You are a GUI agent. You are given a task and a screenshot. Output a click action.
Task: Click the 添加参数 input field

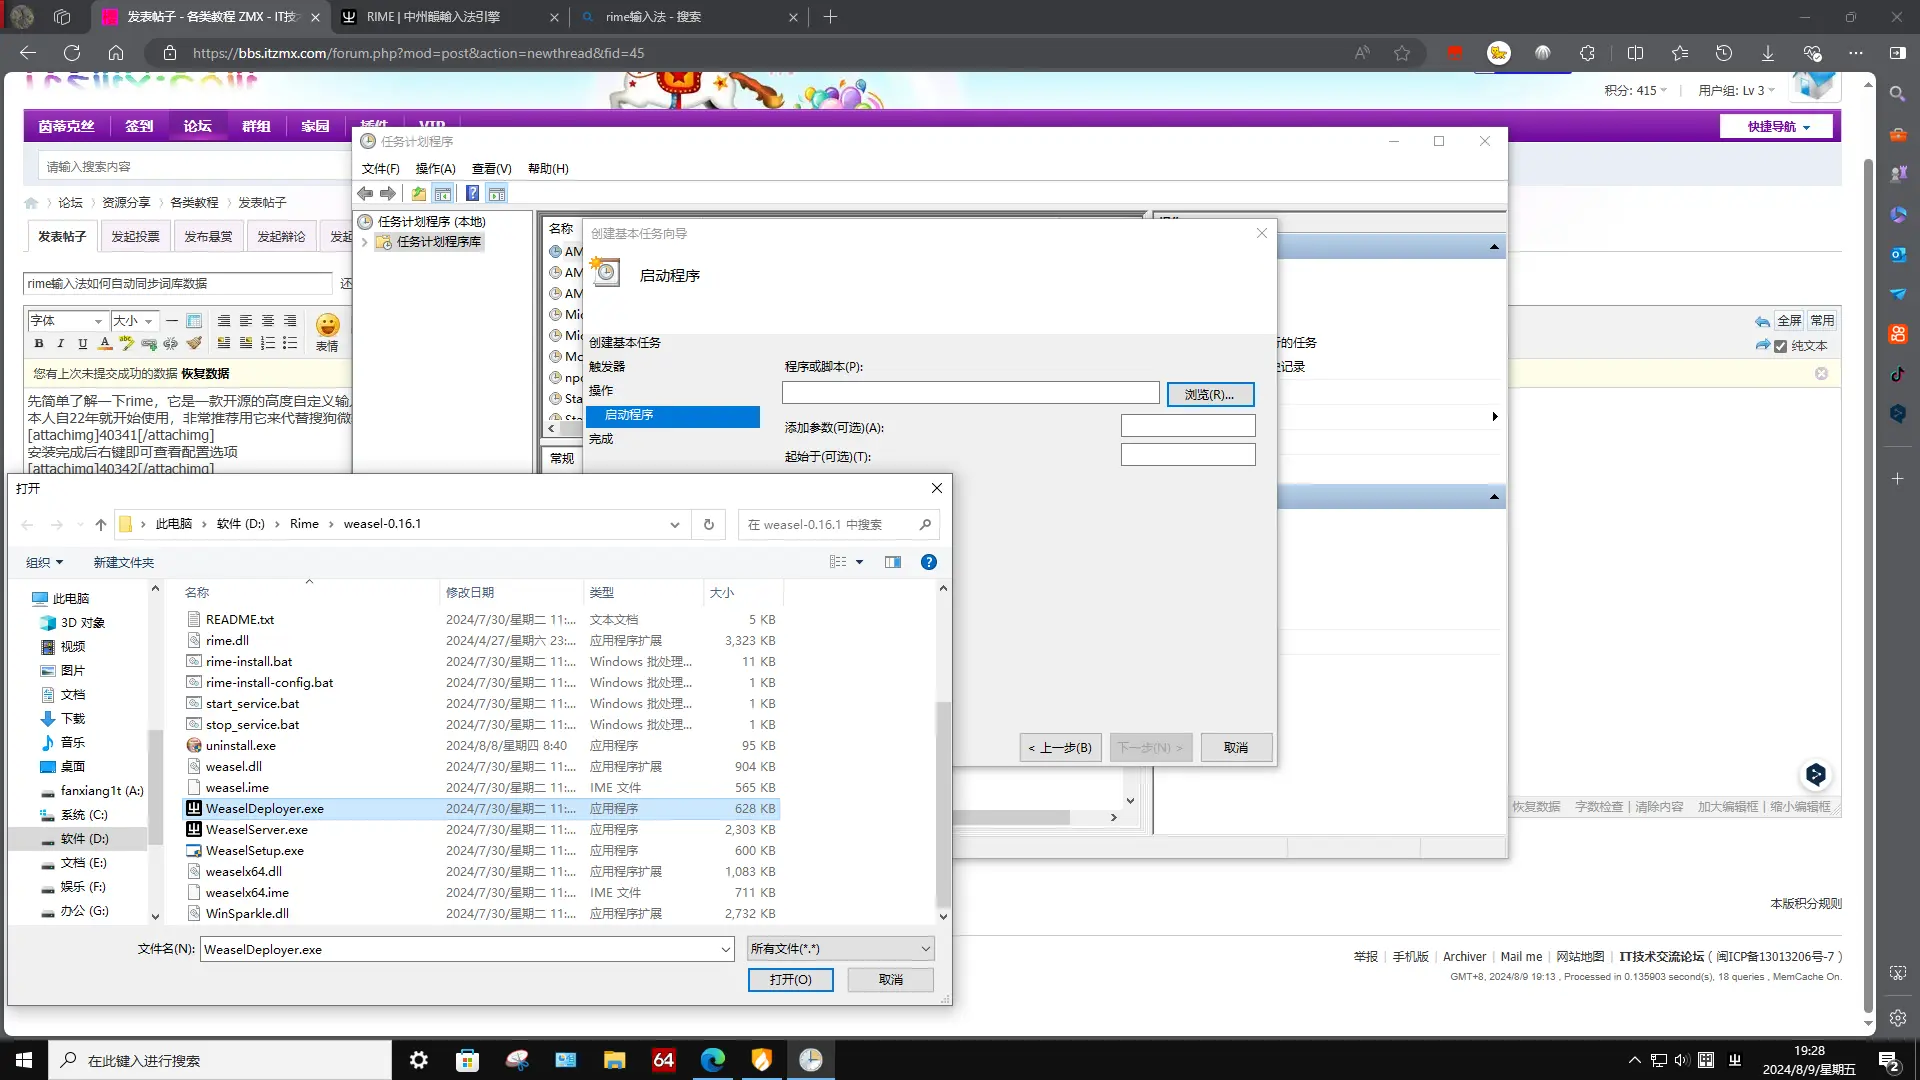(1188, 426)
